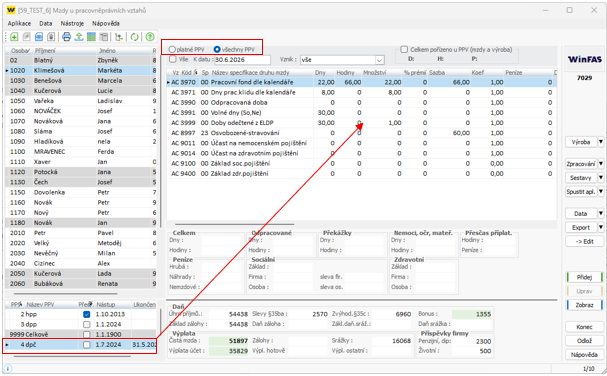Select employee row Klimešová Markéta
607x376 pixels.
coord(81,70)
